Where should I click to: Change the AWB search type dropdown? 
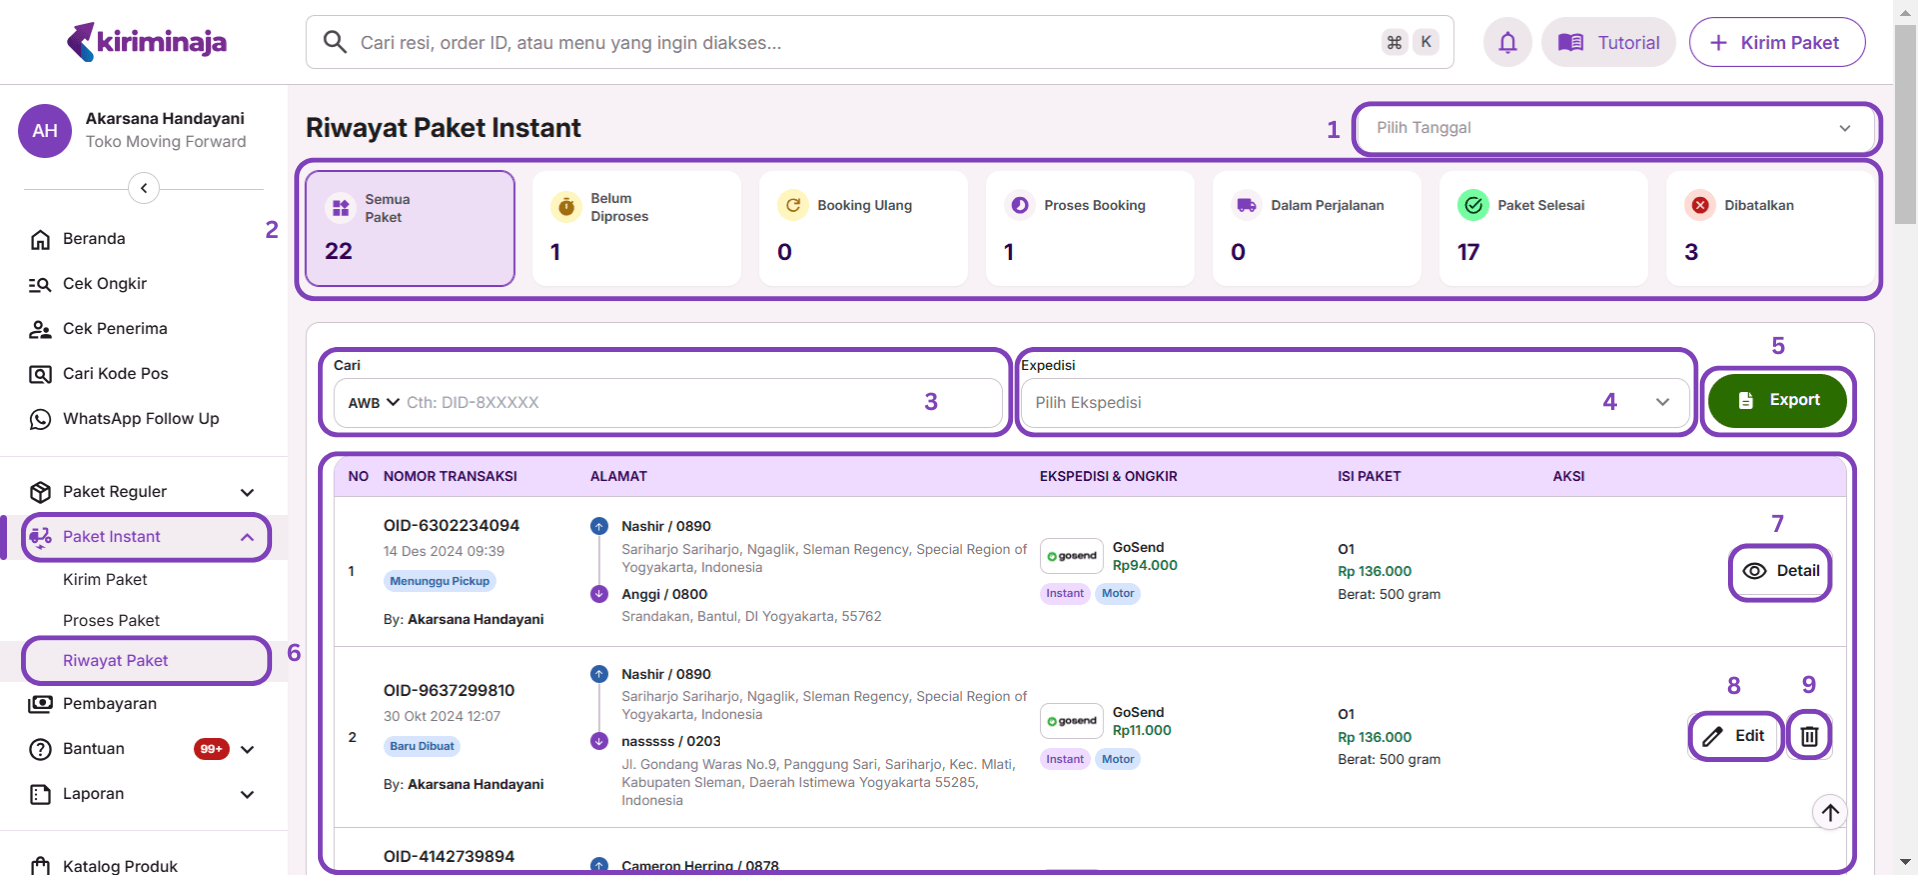point(373,403)
